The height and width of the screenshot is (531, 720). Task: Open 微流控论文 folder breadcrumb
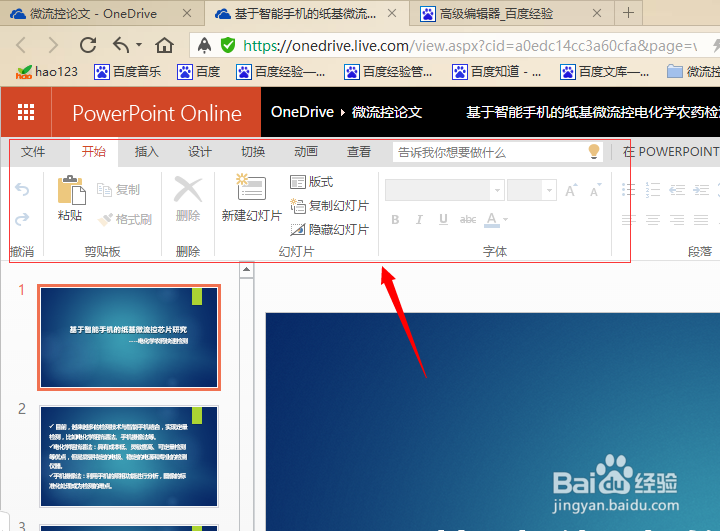387,112
